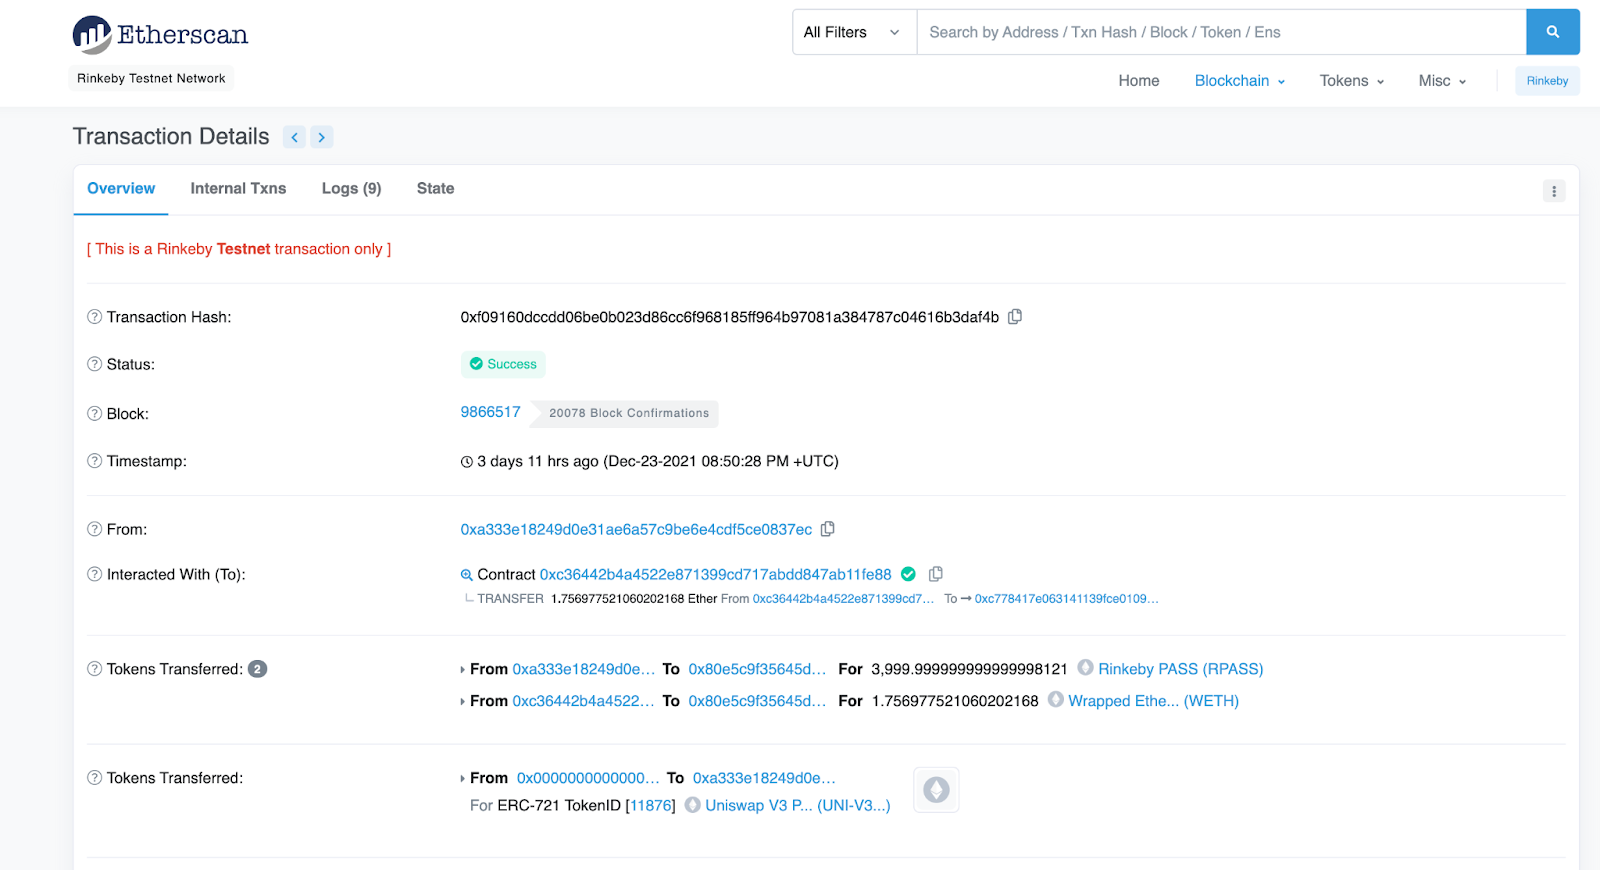This screenshot has width=1600, height=870.
Task: Copy the From address
Action: (828, 529)
